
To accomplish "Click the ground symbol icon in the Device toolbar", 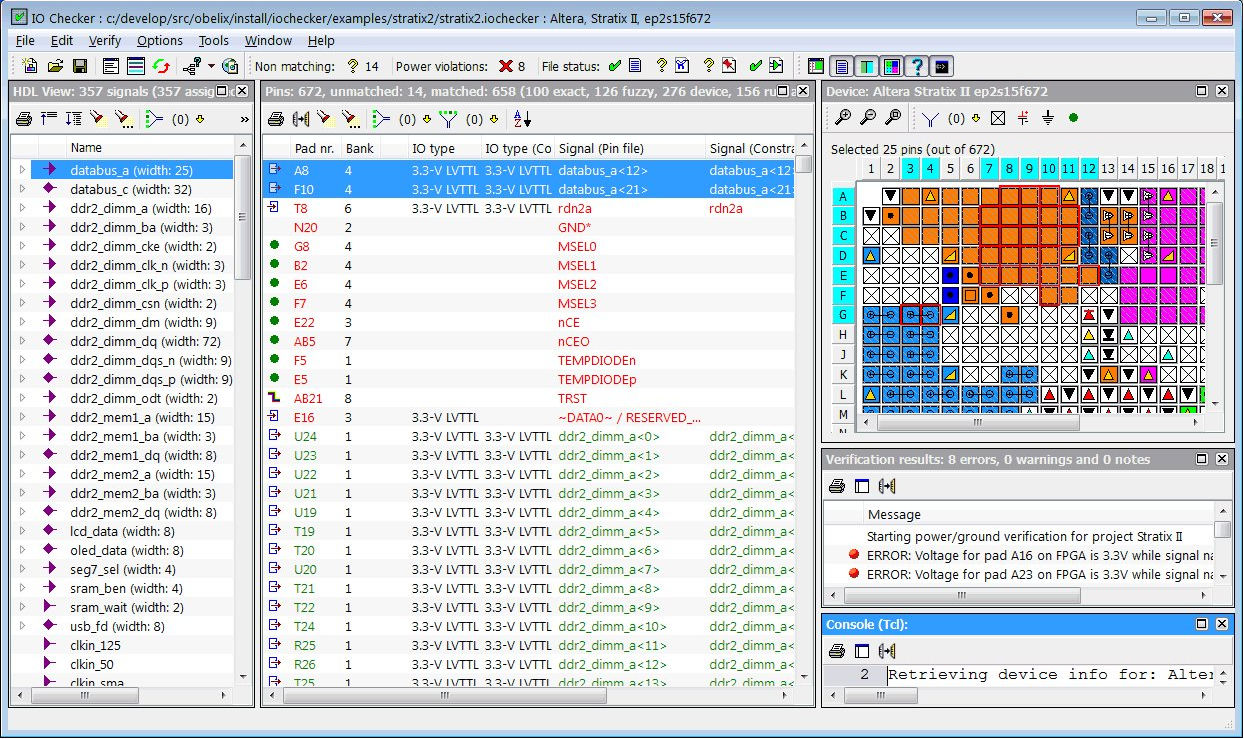I will [x=1048, y=118].
